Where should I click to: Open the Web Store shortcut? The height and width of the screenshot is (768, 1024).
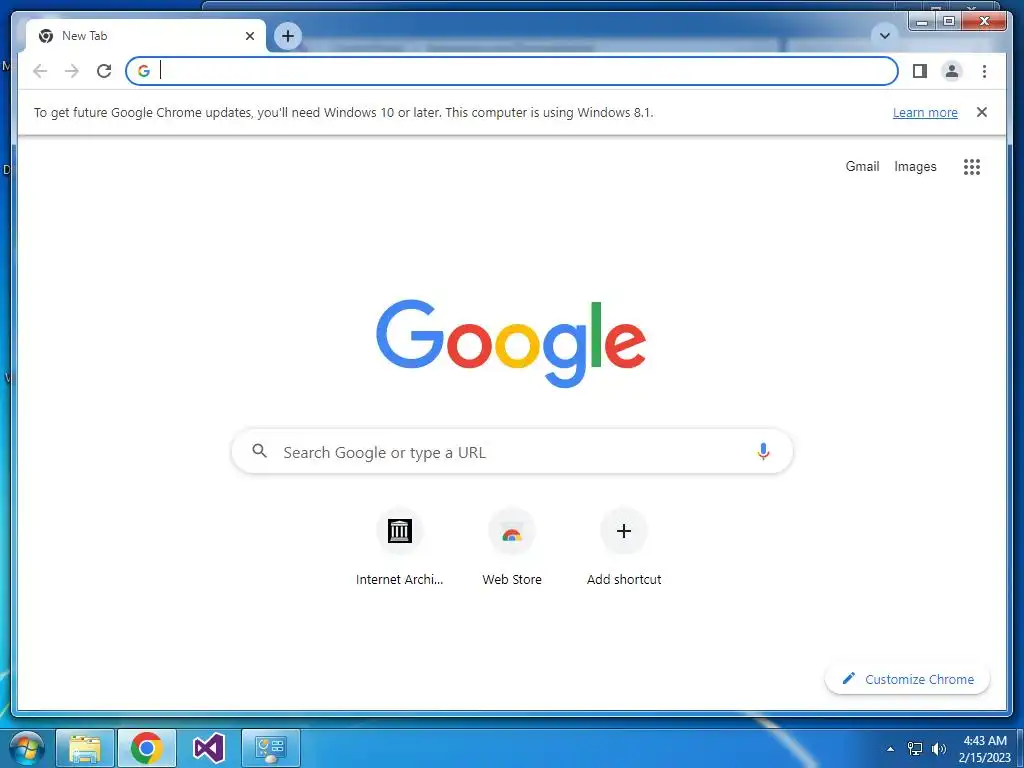click(512, 547)
